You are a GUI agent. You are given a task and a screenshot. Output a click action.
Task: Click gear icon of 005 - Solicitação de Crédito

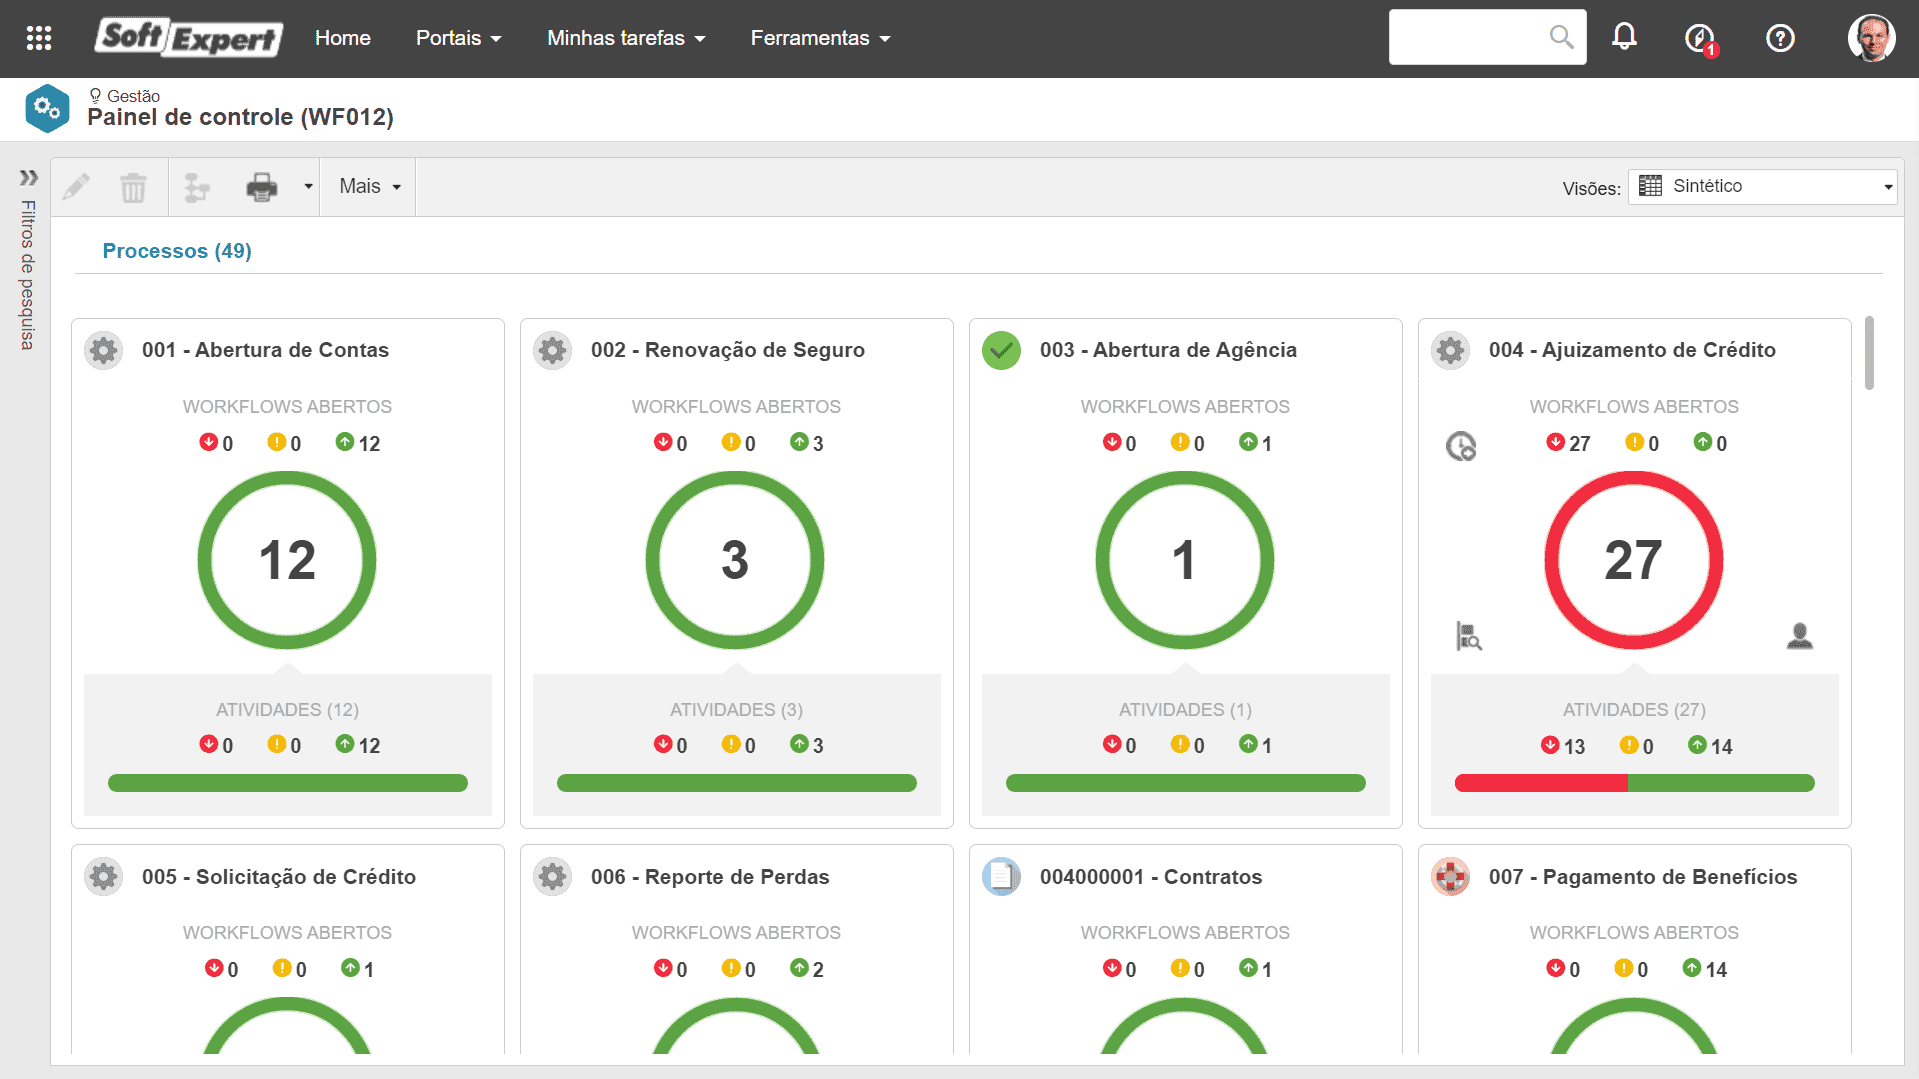tap(104, 877)
